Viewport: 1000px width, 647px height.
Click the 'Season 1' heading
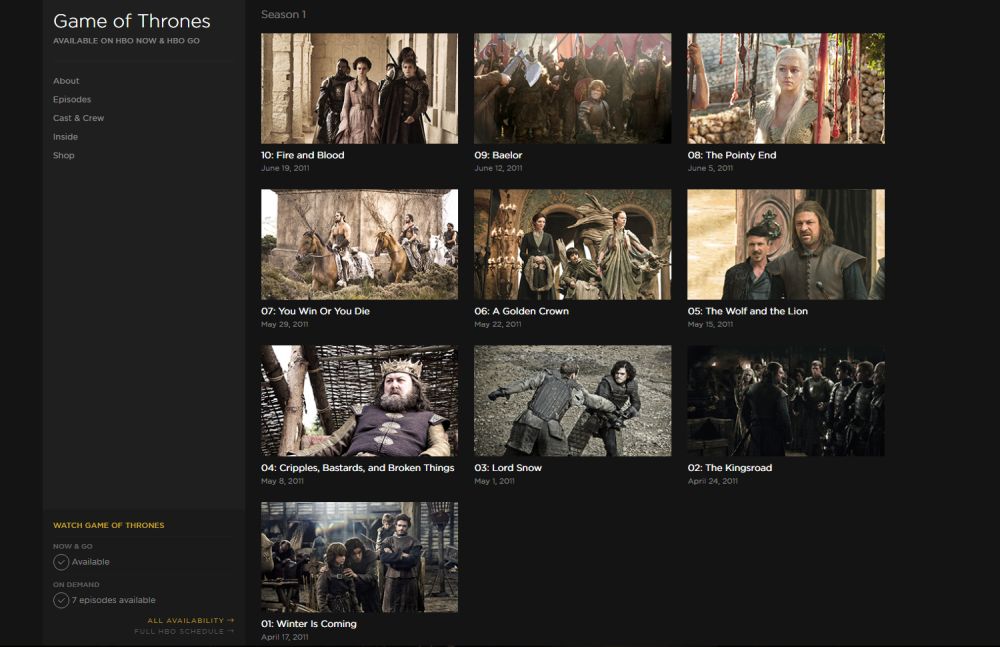point(283,14)
